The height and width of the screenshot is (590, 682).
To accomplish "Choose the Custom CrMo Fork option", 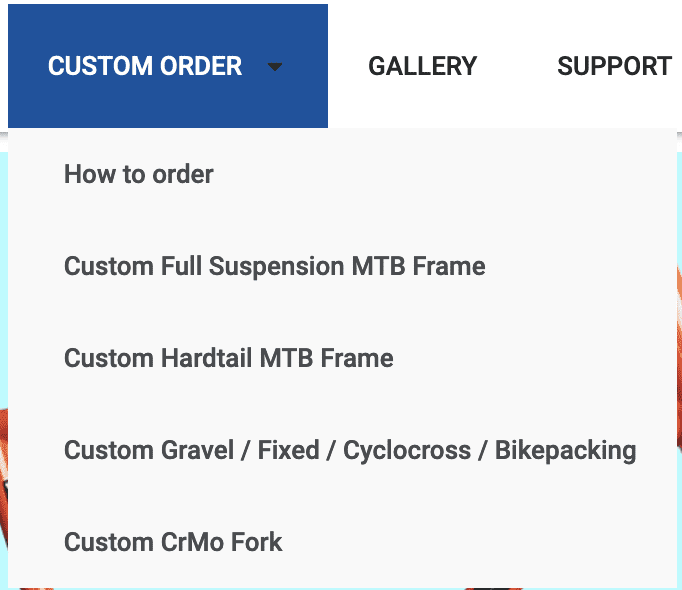I will click(173, 543).
